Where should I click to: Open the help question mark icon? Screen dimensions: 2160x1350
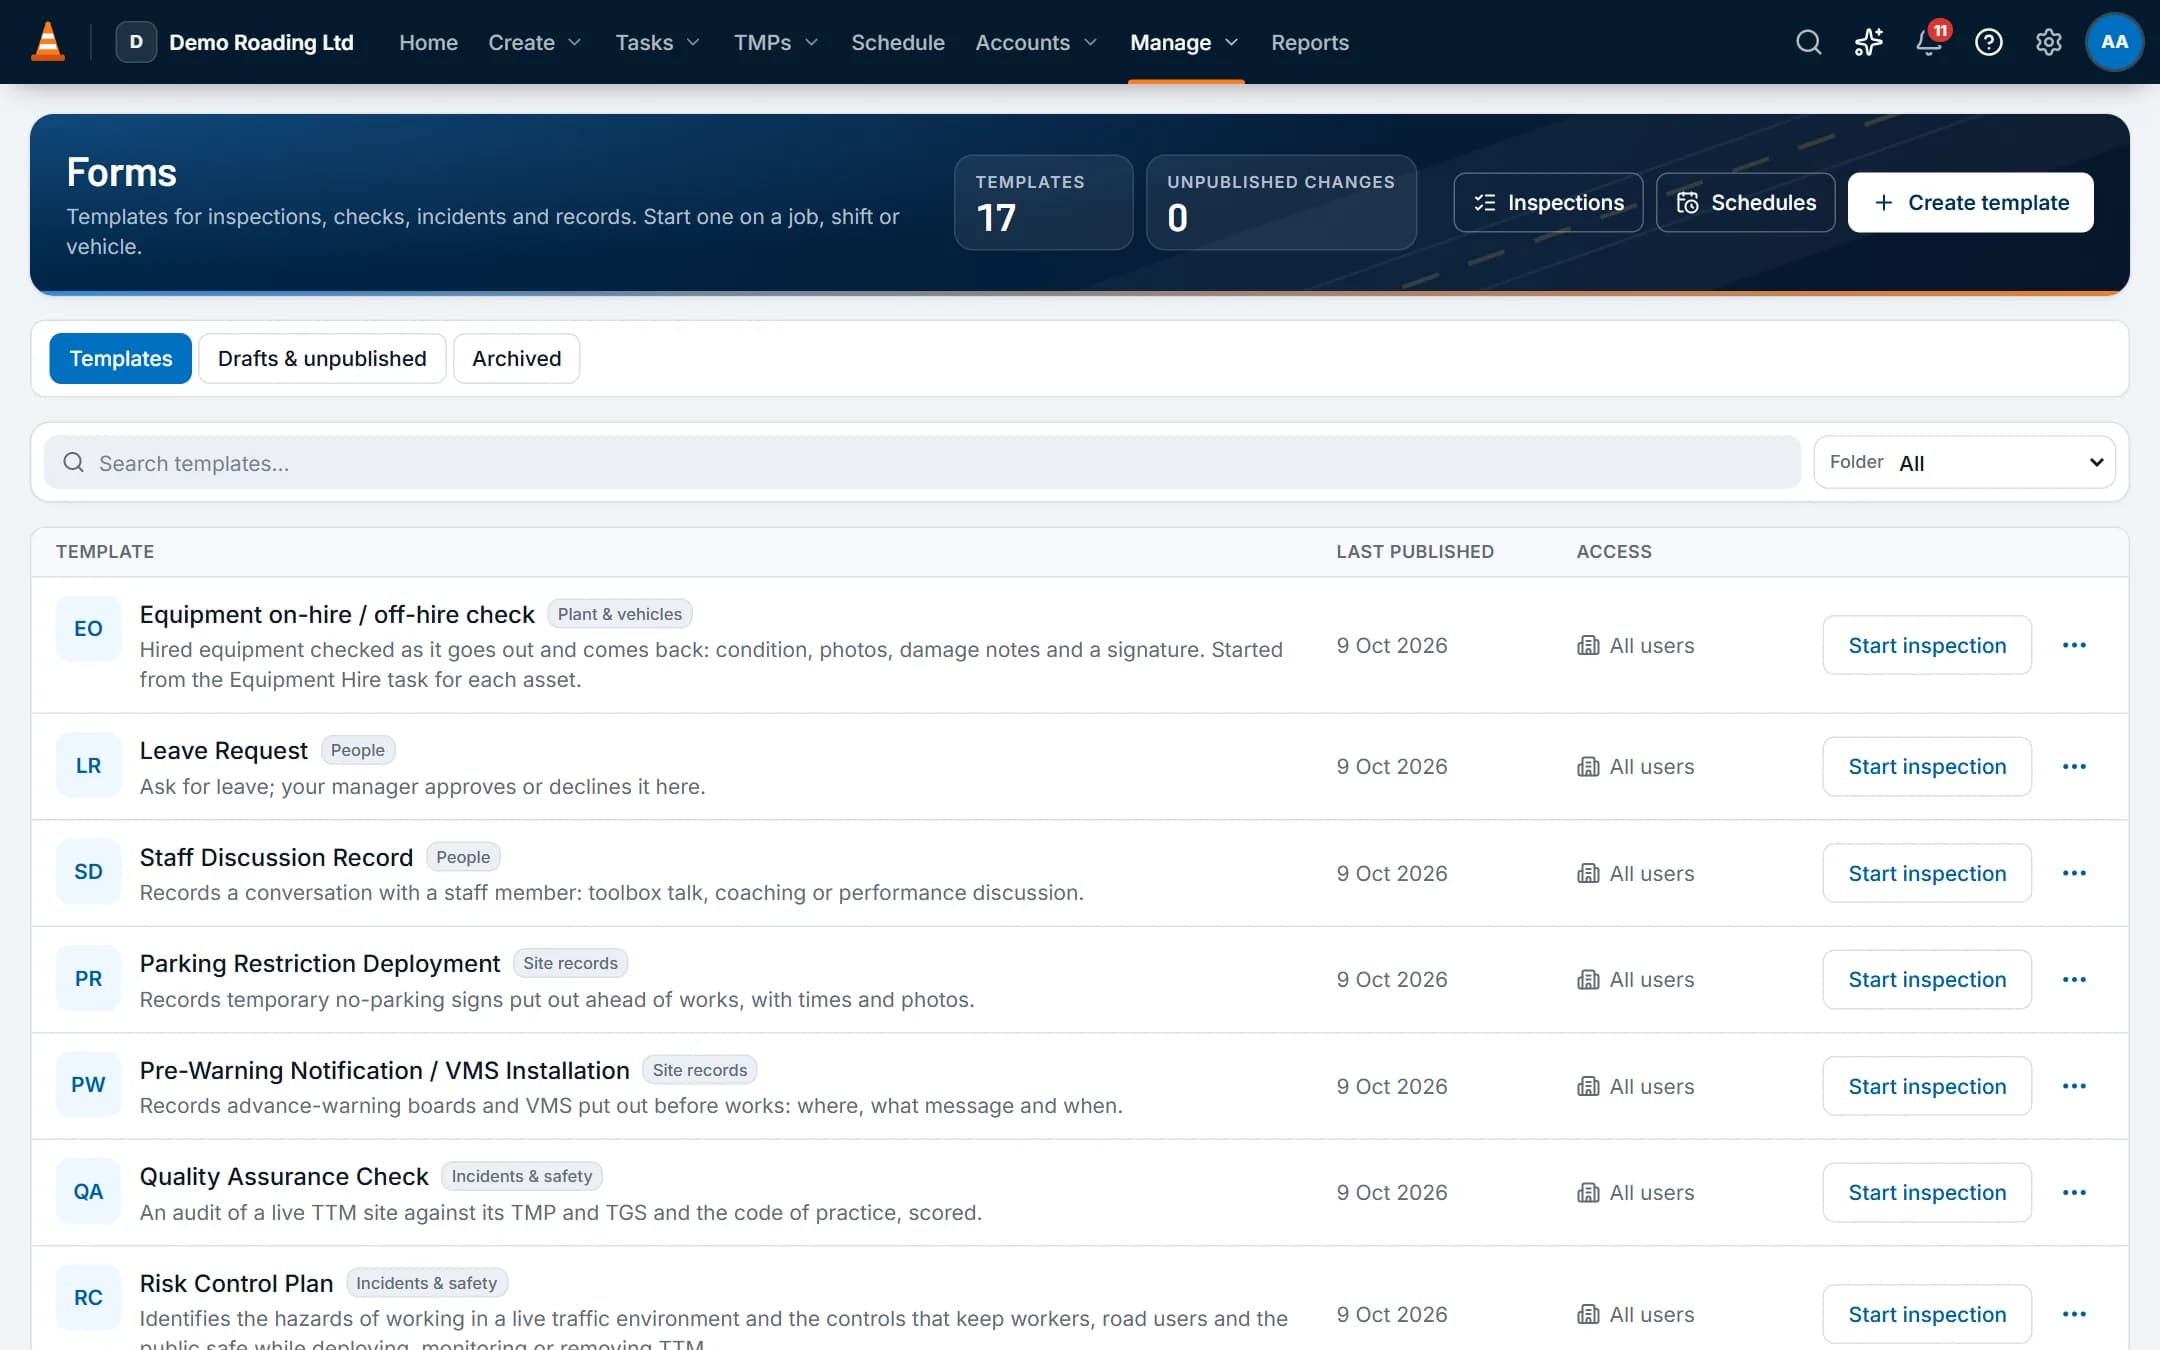[1988, 42]
